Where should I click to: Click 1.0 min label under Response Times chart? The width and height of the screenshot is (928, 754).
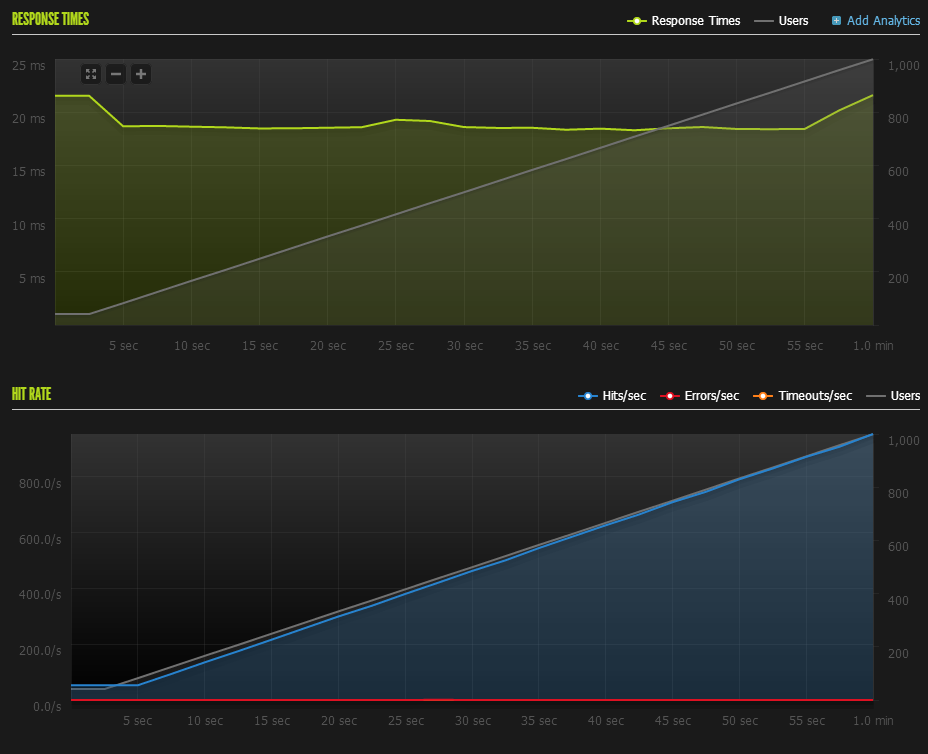pyautogui.click(x=873, y=346)
